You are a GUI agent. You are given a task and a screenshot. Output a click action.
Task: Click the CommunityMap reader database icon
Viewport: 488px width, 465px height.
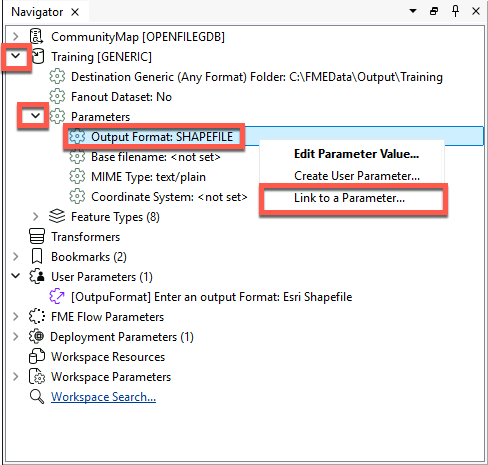coord(36,36)
